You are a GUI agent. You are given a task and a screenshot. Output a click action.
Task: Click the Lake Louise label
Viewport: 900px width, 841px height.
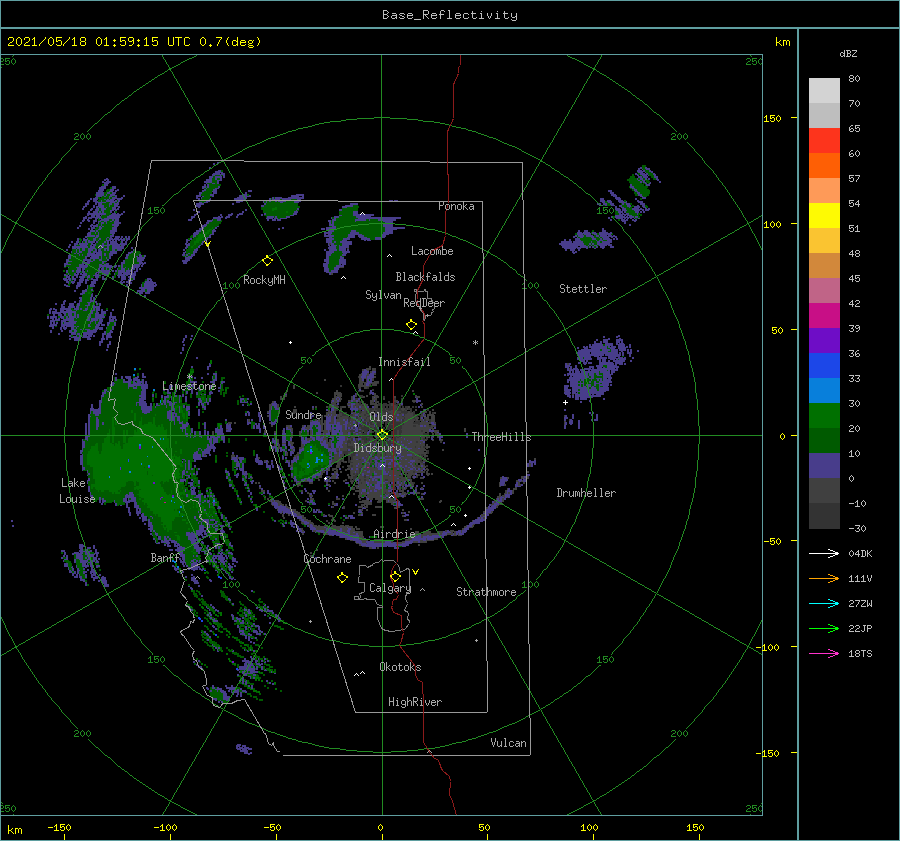click(x=77, y=491)
